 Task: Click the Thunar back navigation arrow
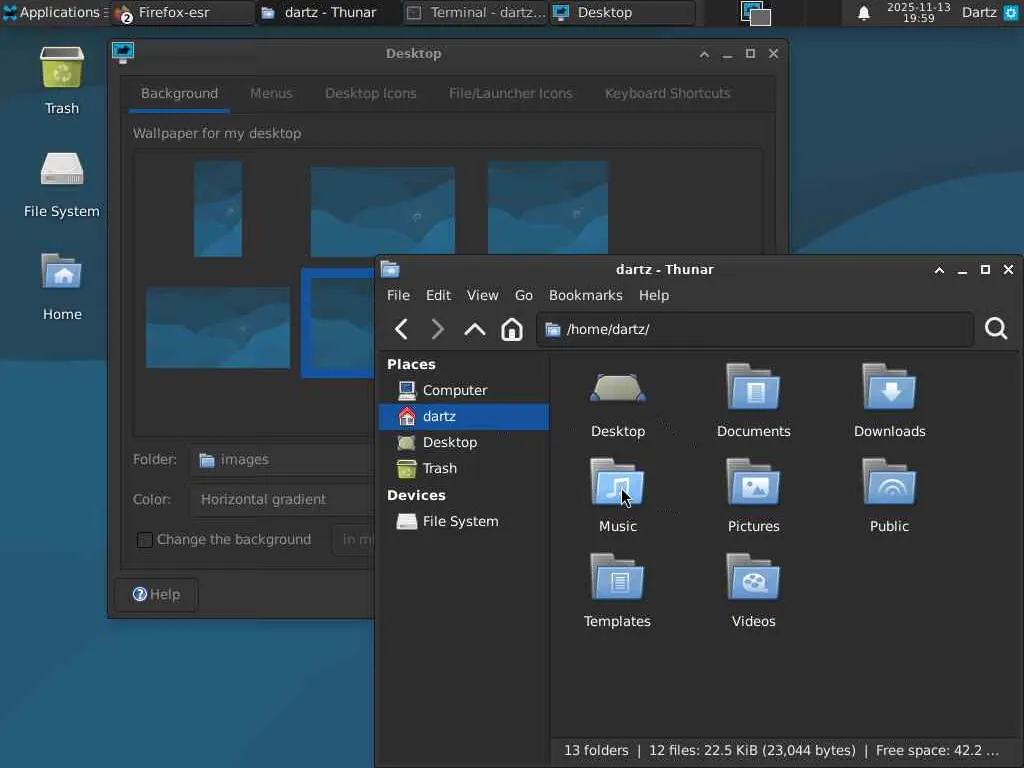(401, 329)
